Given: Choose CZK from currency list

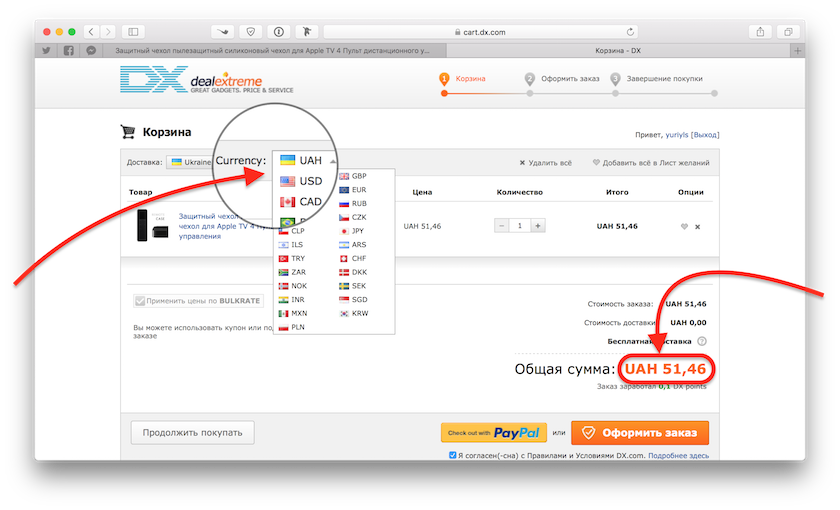Looking at the screenshot, I should [352, 217].
